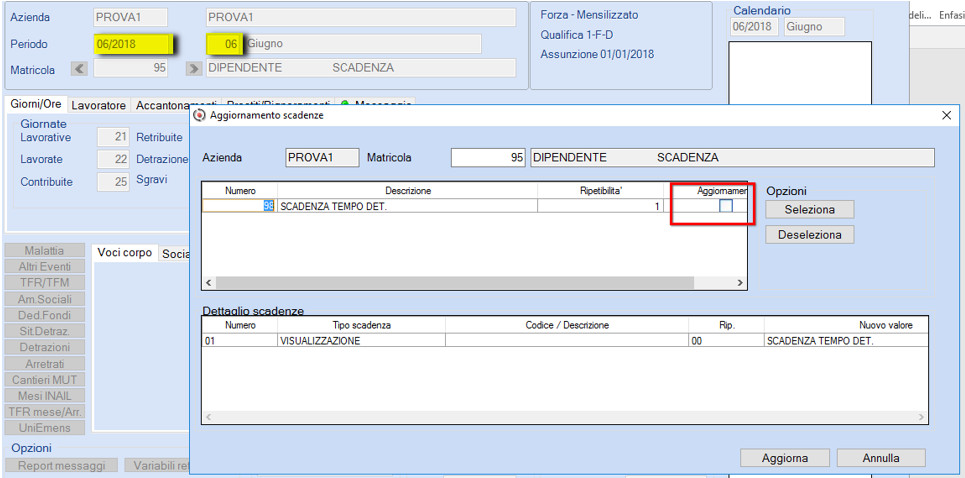
Task: Click the Nuovo valore cell SCADENZA TEMPO DET.
Action: (846, 341)
